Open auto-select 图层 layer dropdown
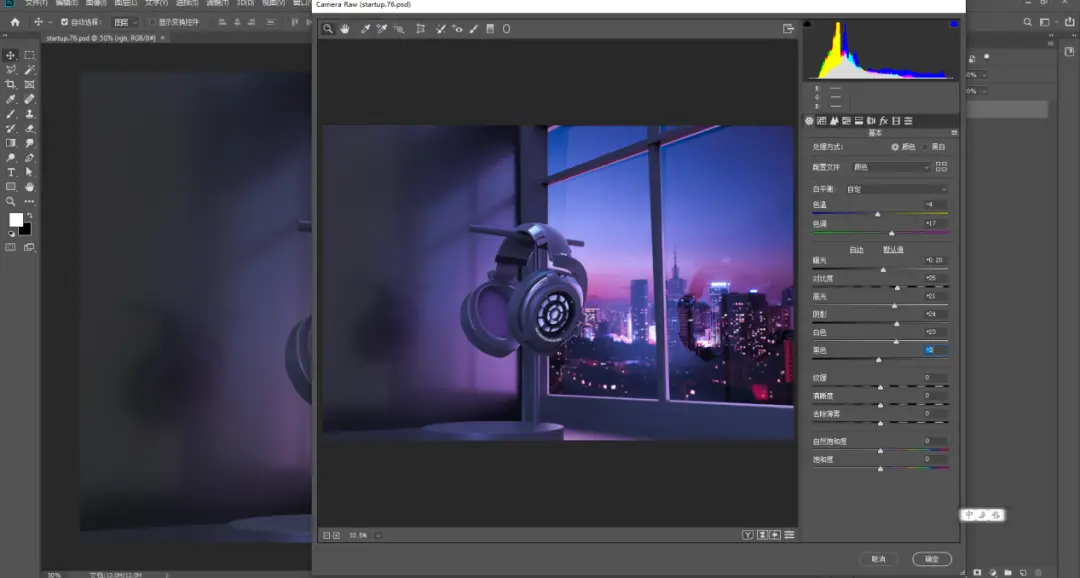This screenshot has height=578, width=1080. [x=125, y=22]
